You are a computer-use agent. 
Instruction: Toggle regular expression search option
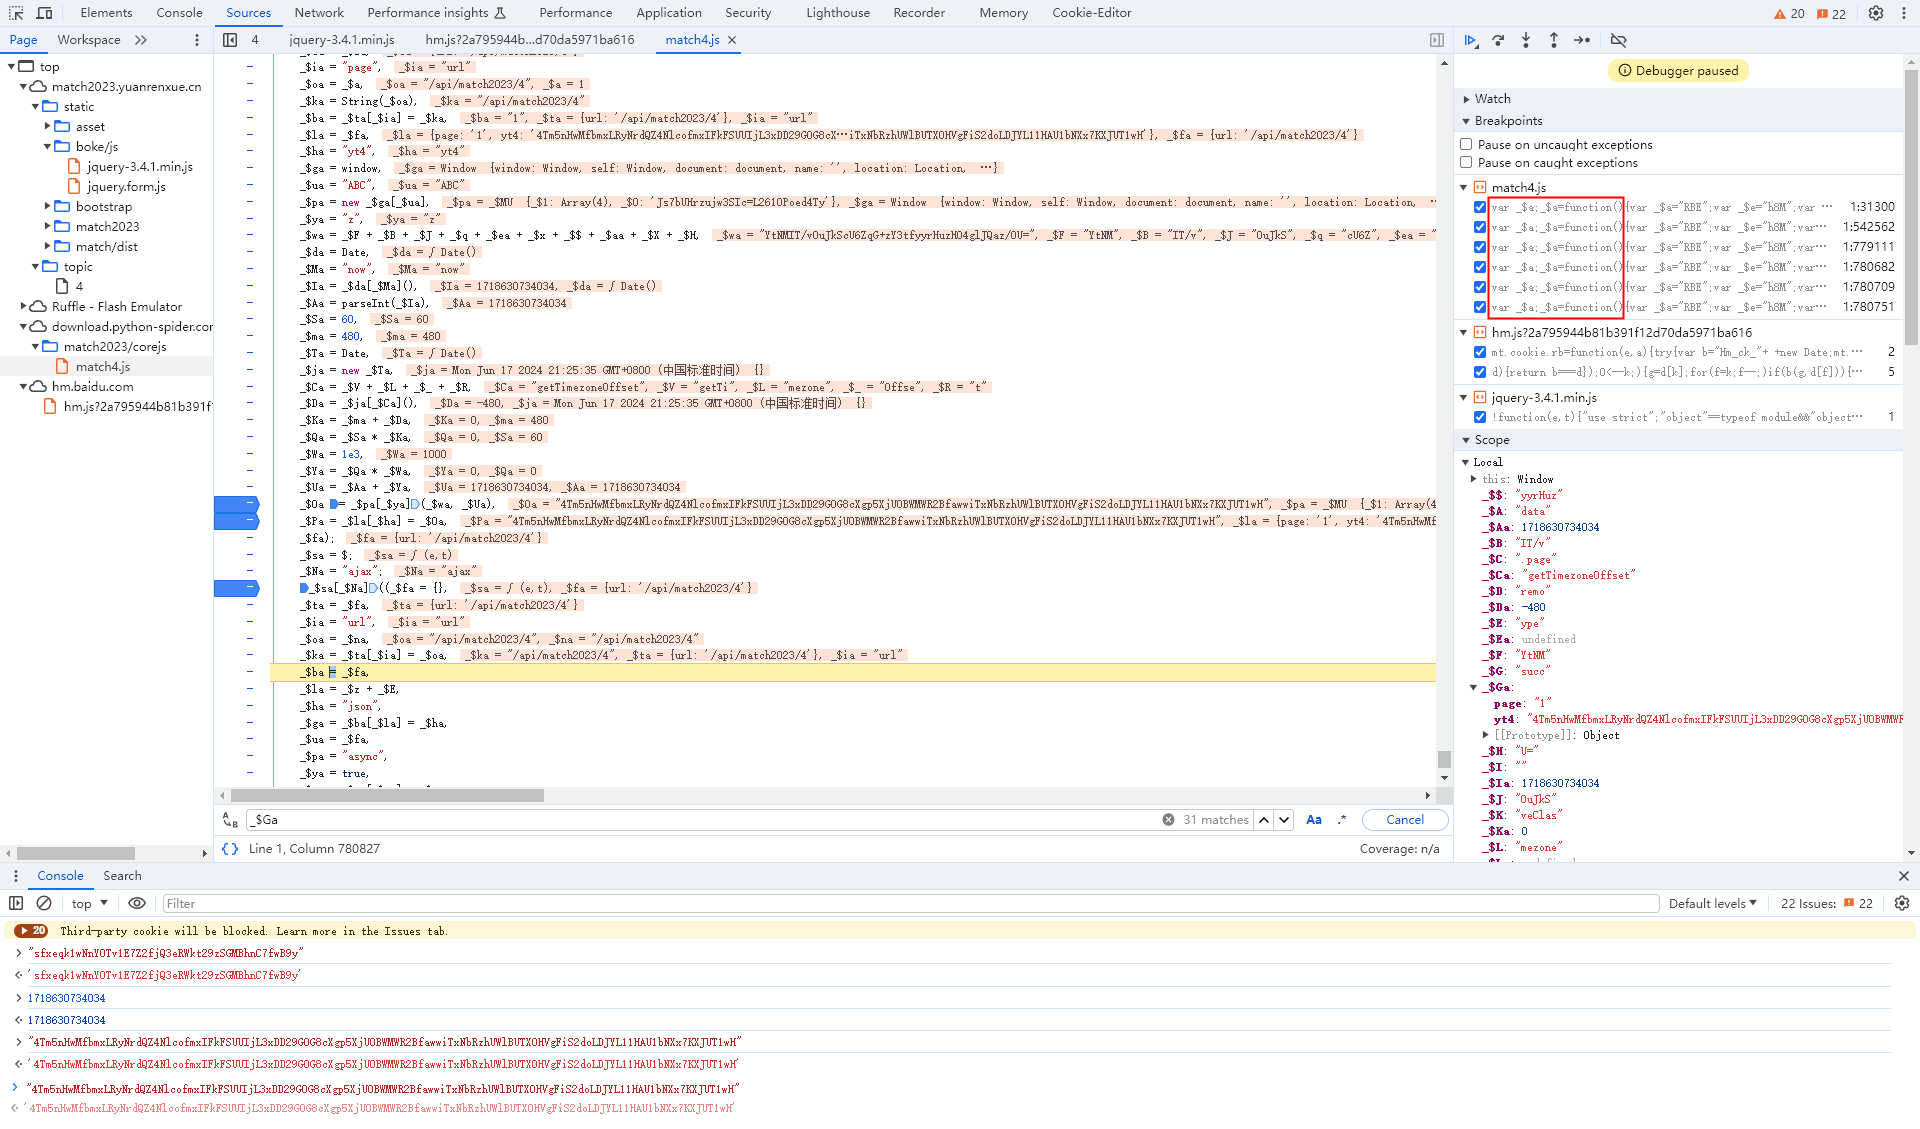click(x=1342, y=820)
